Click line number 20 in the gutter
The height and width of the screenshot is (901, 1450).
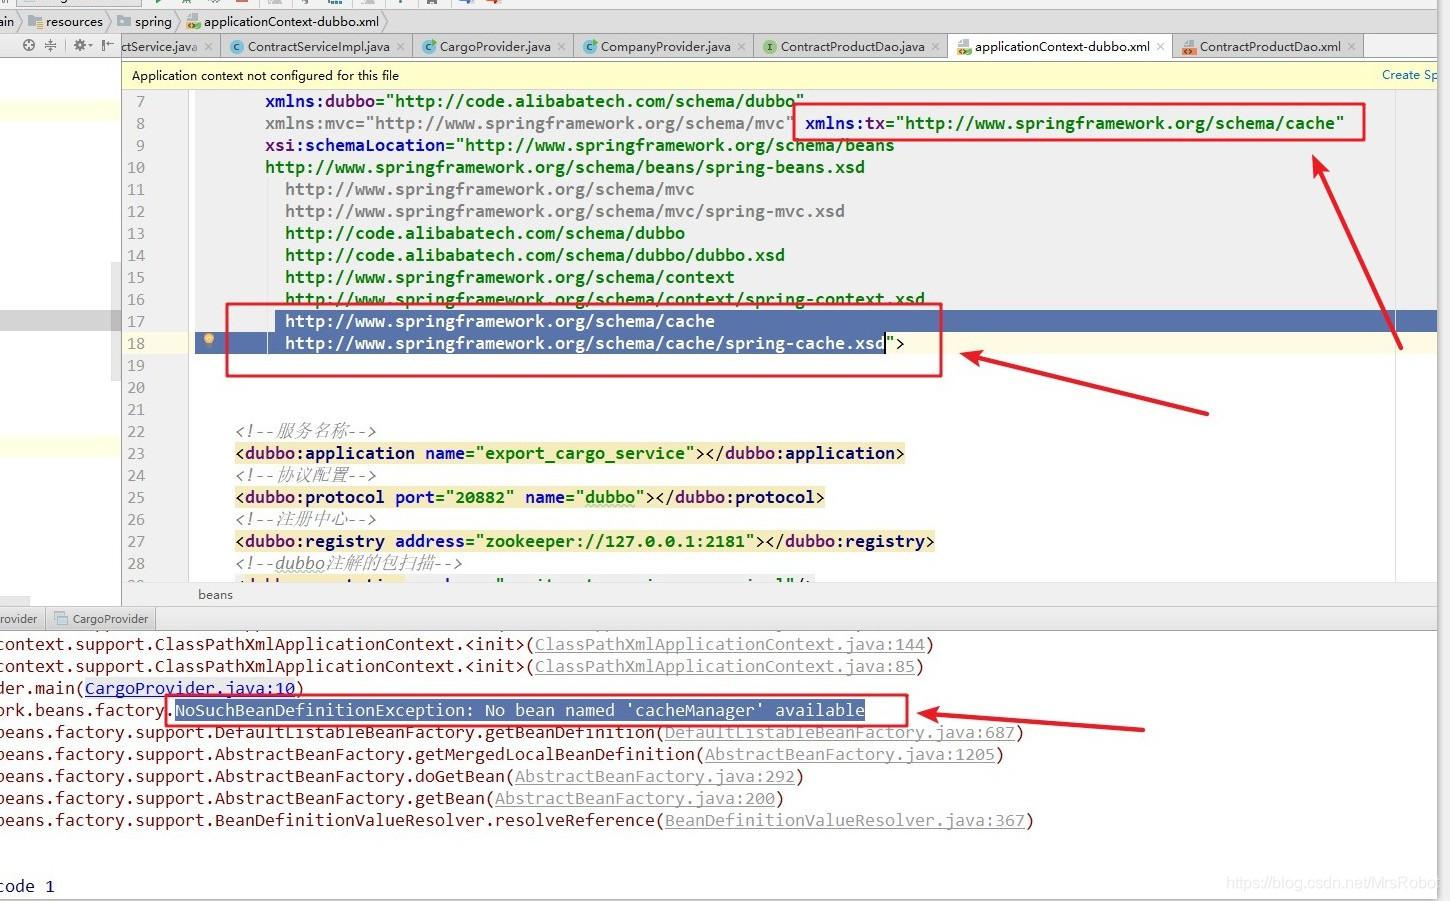click(136, 388)
